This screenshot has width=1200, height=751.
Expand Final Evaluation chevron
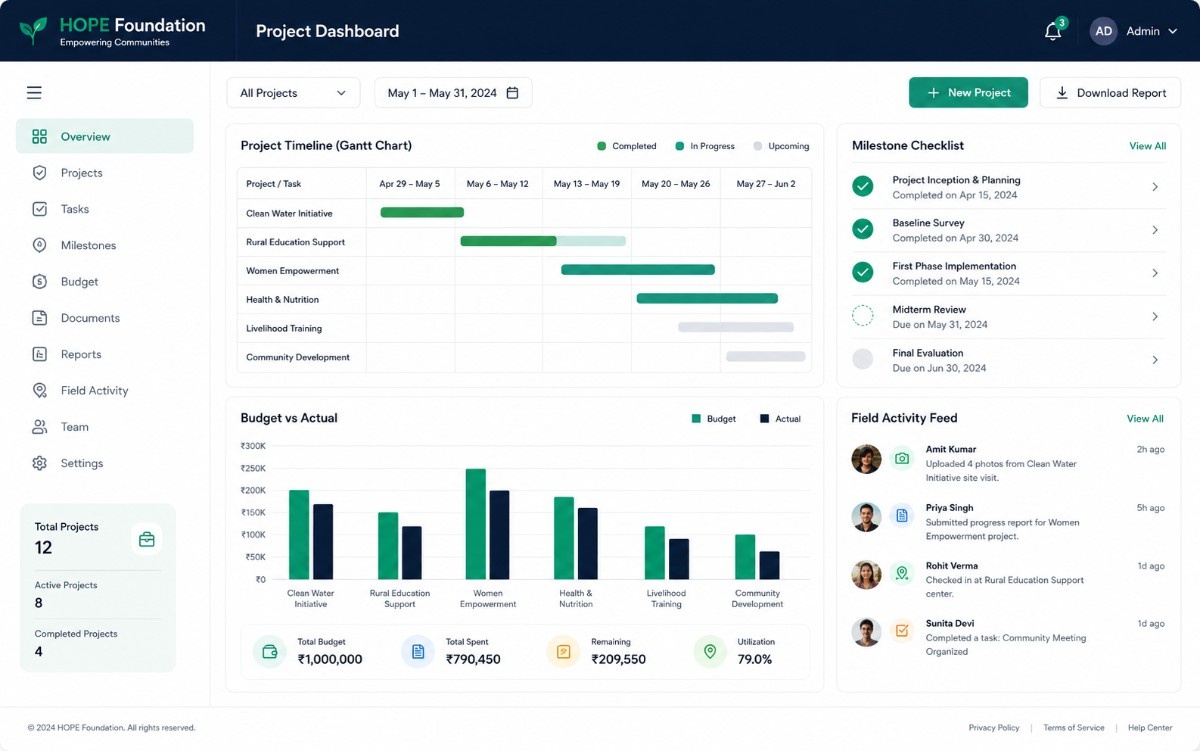pos(1155,360)
